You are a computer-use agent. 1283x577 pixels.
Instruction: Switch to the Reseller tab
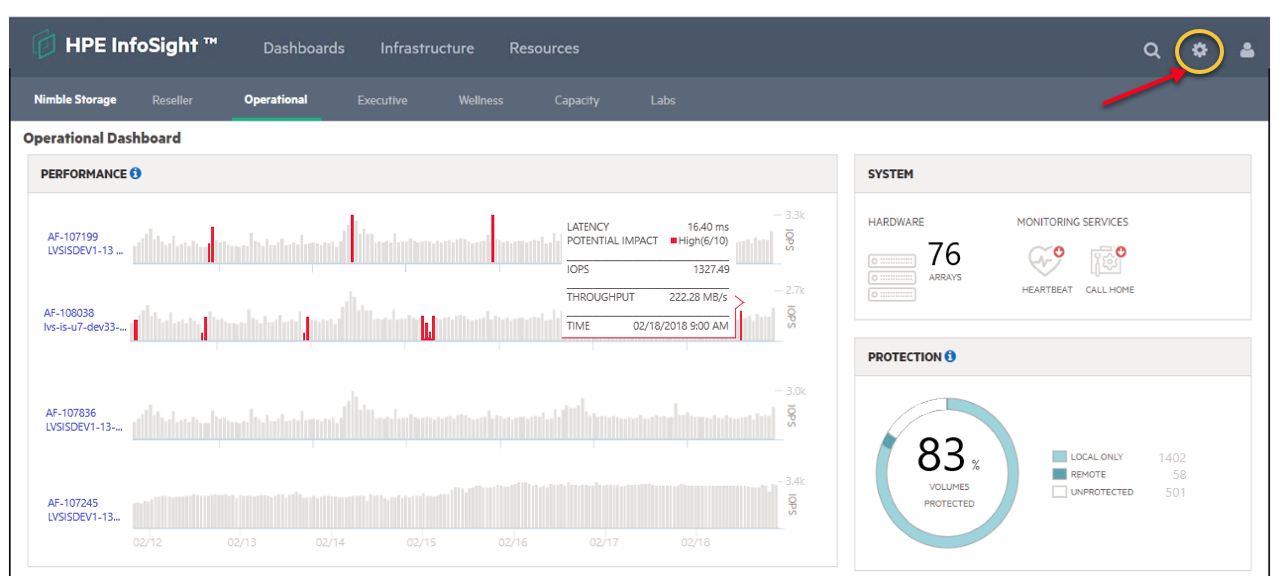pyautogui.click(x=172, y=100)
